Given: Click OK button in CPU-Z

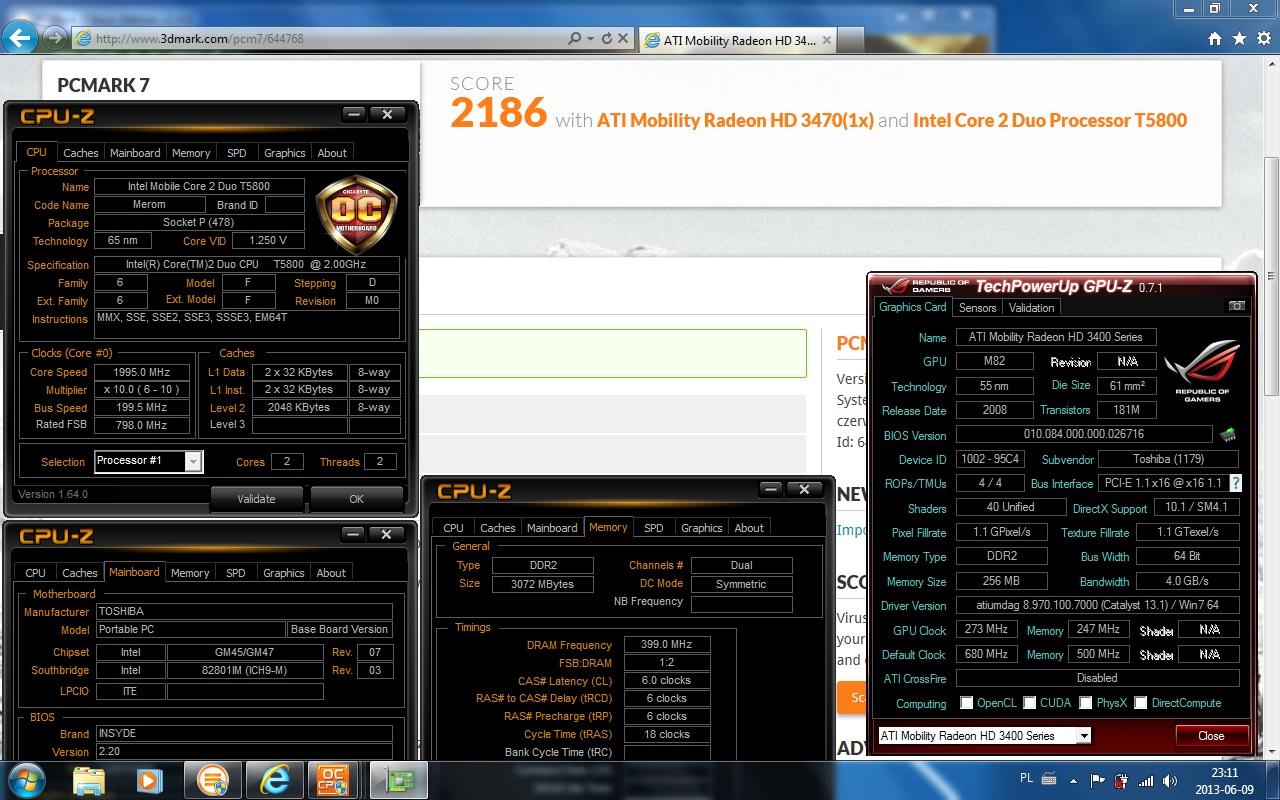Looking at the screenshot, I should tap(356, 498).
